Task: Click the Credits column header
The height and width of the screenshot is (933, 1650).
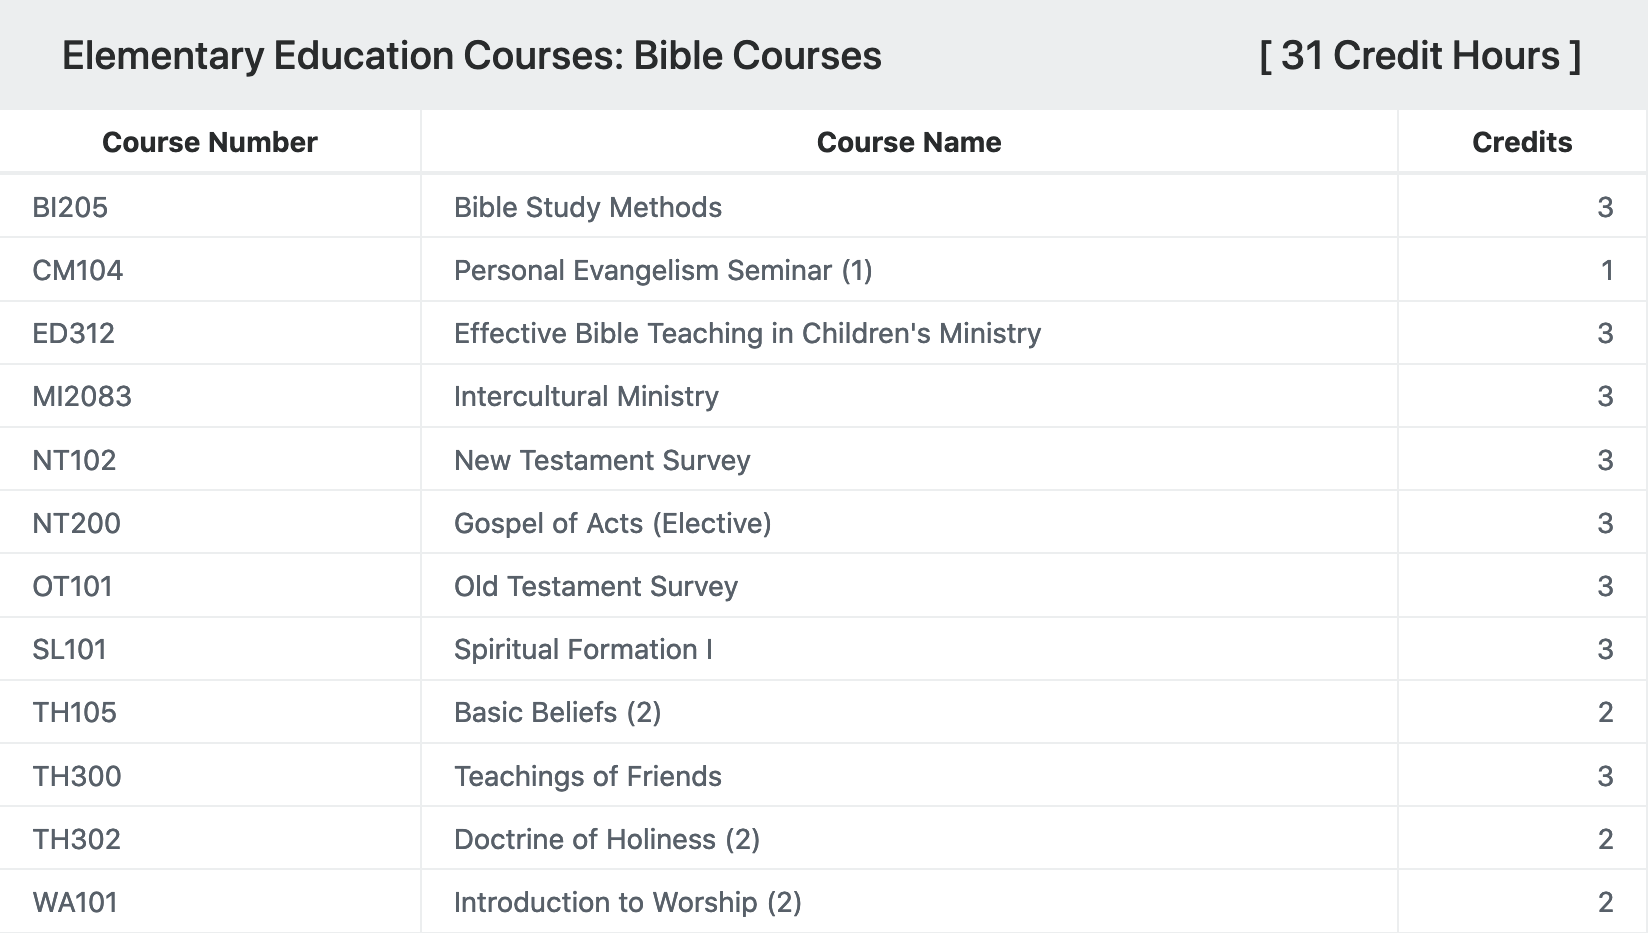Action: 1522,142
